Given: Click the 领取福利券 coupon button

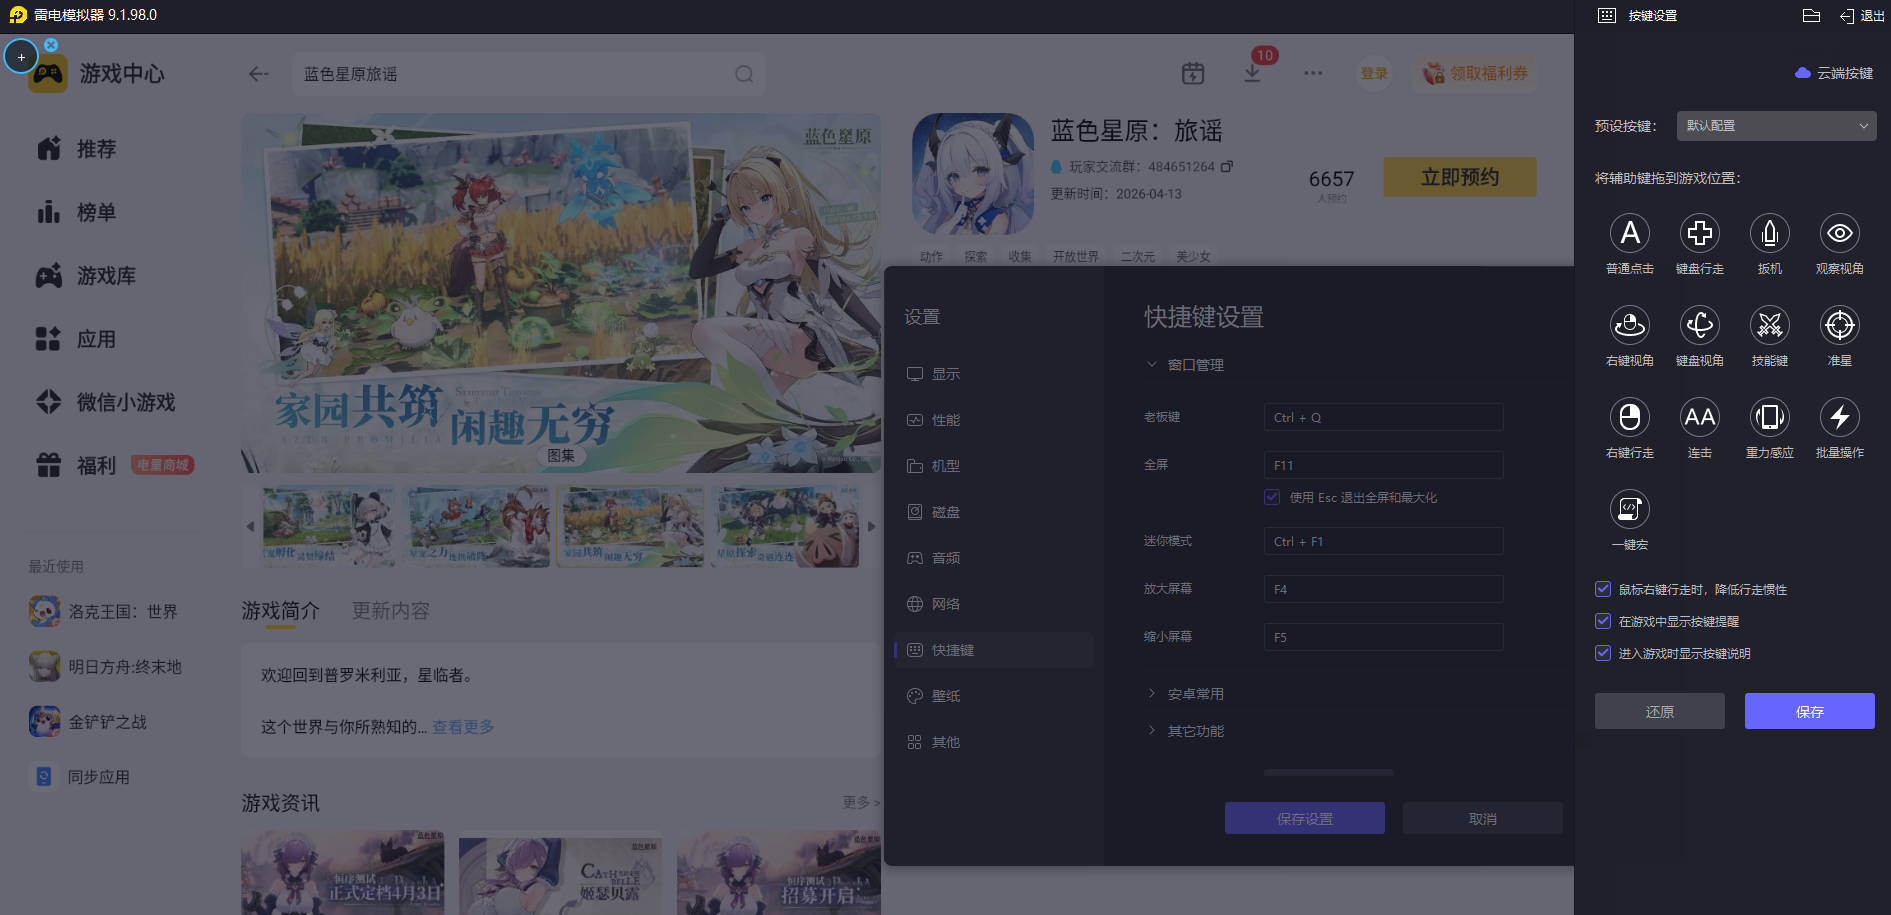Looking at the screenshot, I should pos(1476,73).
